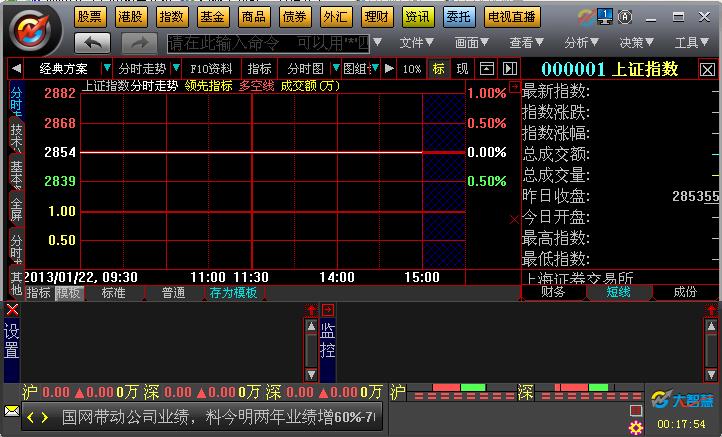Open the 分时图 dropdown arrow
The height and width of the screenshot is (437, 722).
336,68
